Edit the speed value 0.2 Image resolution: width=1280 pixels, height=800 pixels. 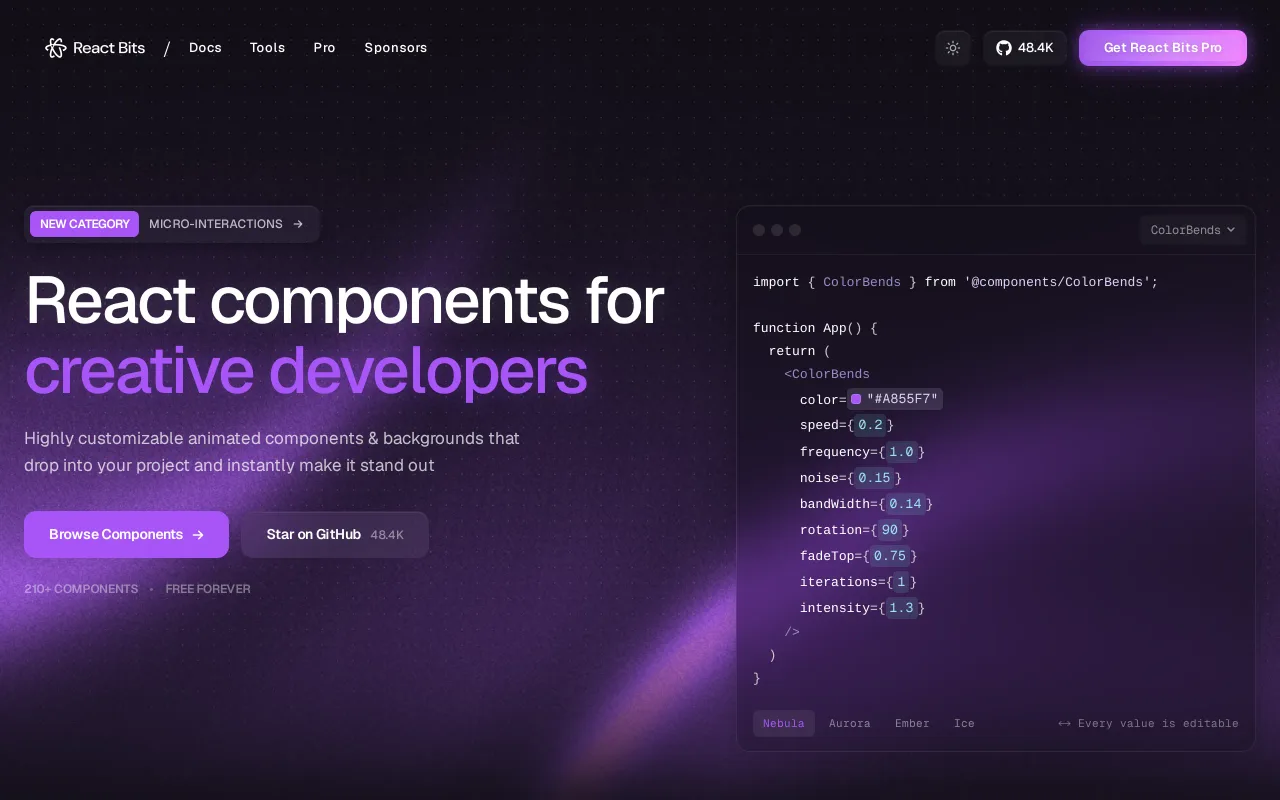871,426
